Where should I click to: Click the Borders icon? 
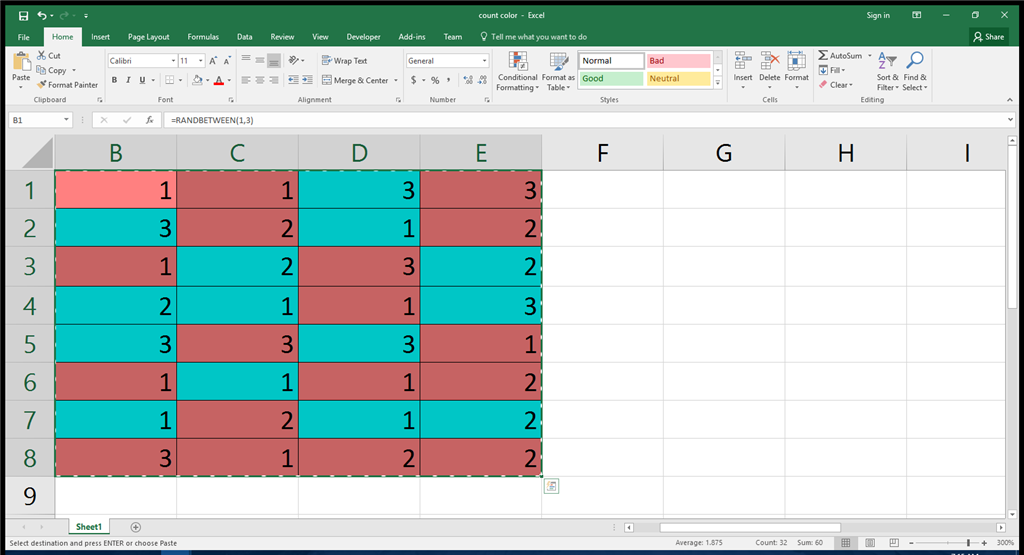point(170,80)
